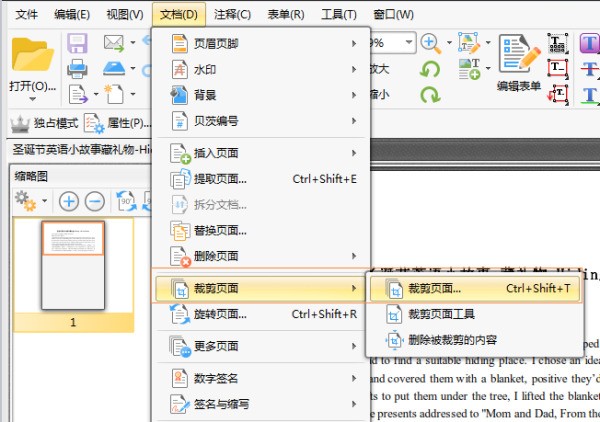Open the 注释(C) menu
The width and height of the screenshot is (600, 422).
pos(232,15)
